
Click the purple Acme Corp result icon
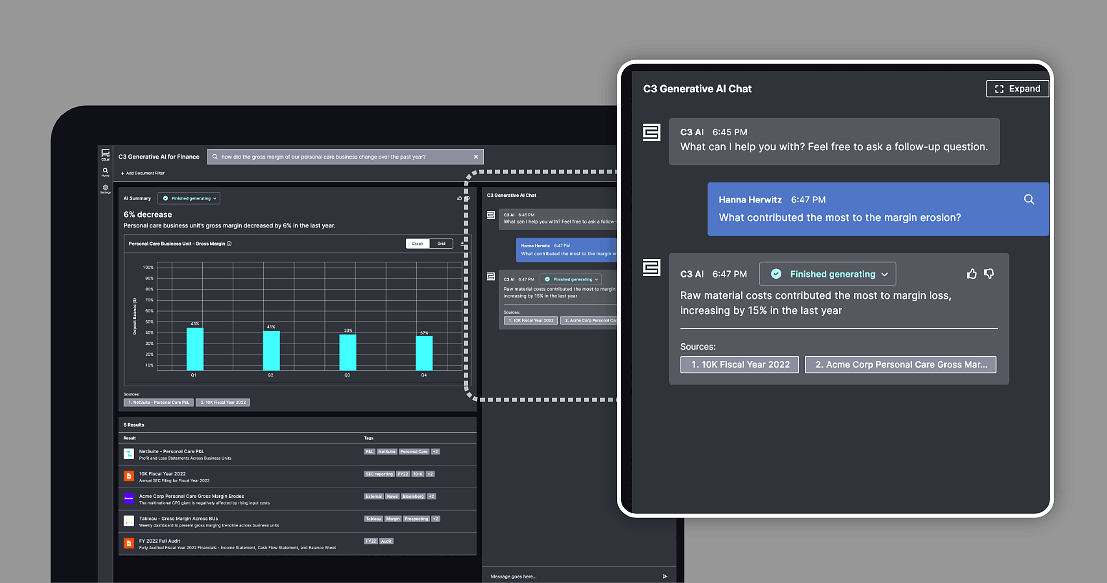click(x=128, y=498)
